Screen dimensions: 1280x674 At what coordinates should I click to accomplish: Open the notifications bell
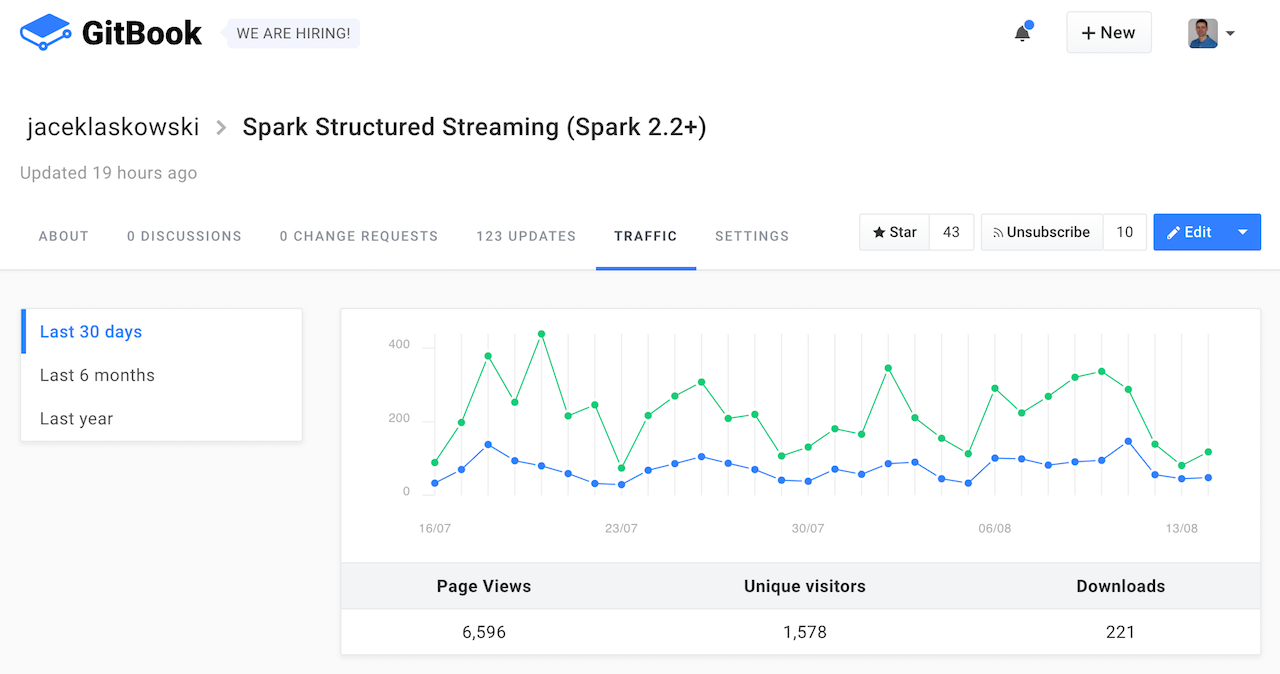pyautogui.click(x=1022, y=33)
